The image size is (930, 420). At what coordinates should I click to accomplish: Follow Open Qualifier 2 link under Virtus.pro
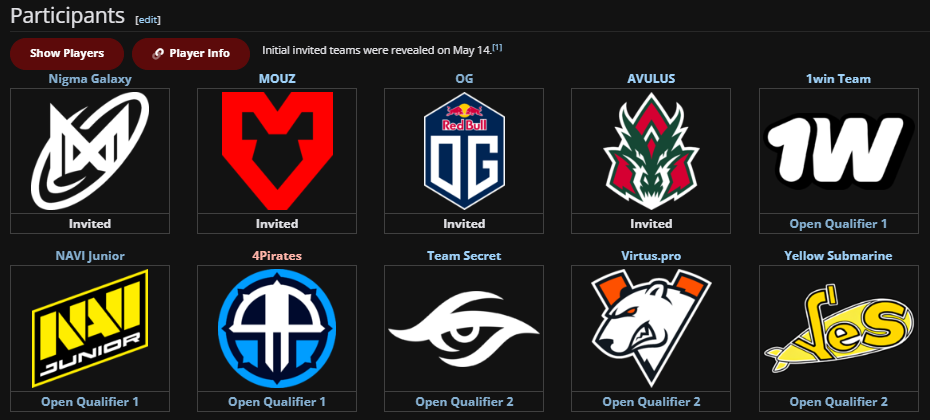click(651, 402)
